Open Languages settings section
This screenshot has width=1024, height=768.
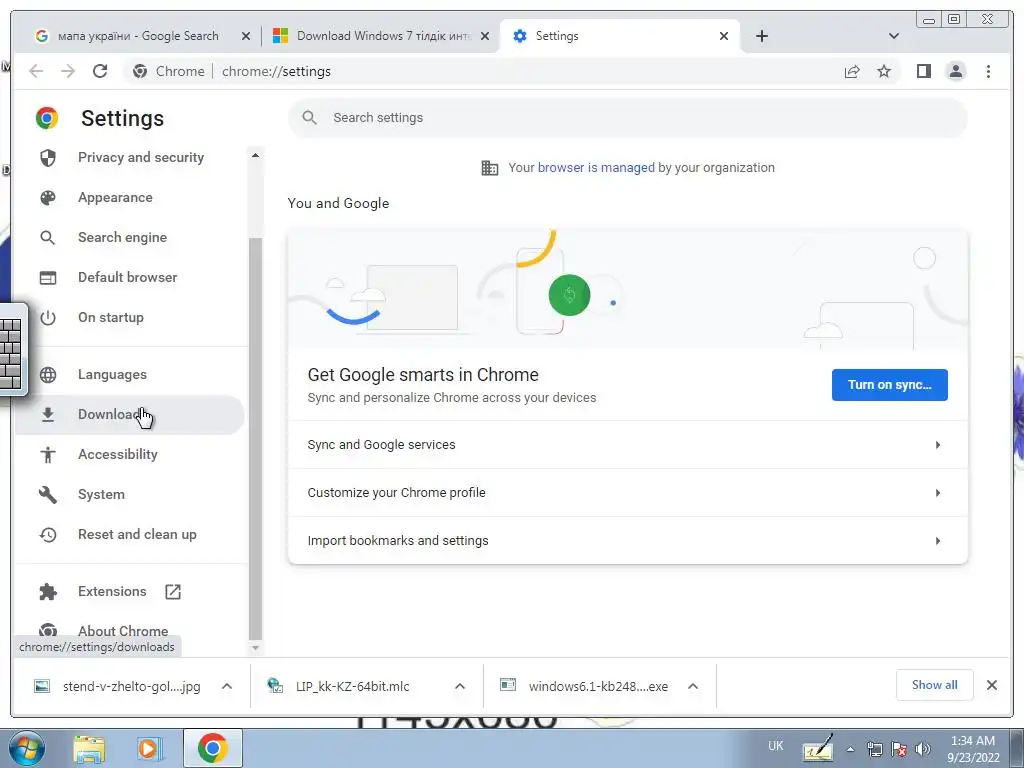pyautogui.click(x=112, y=374)
